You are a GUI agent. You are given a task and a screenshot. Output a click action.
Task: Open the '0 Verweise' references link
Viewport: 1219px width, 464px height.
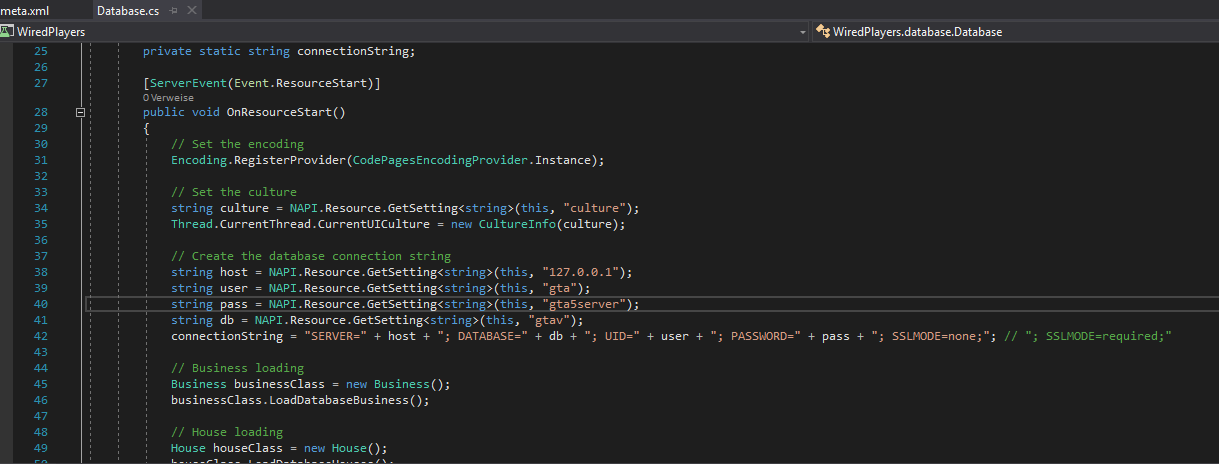point(168,98)
